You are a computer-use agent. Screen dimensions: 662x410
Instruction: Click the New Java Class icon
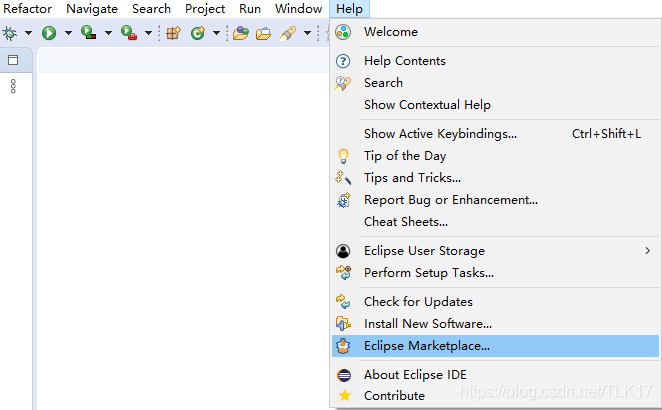(198, 33)
